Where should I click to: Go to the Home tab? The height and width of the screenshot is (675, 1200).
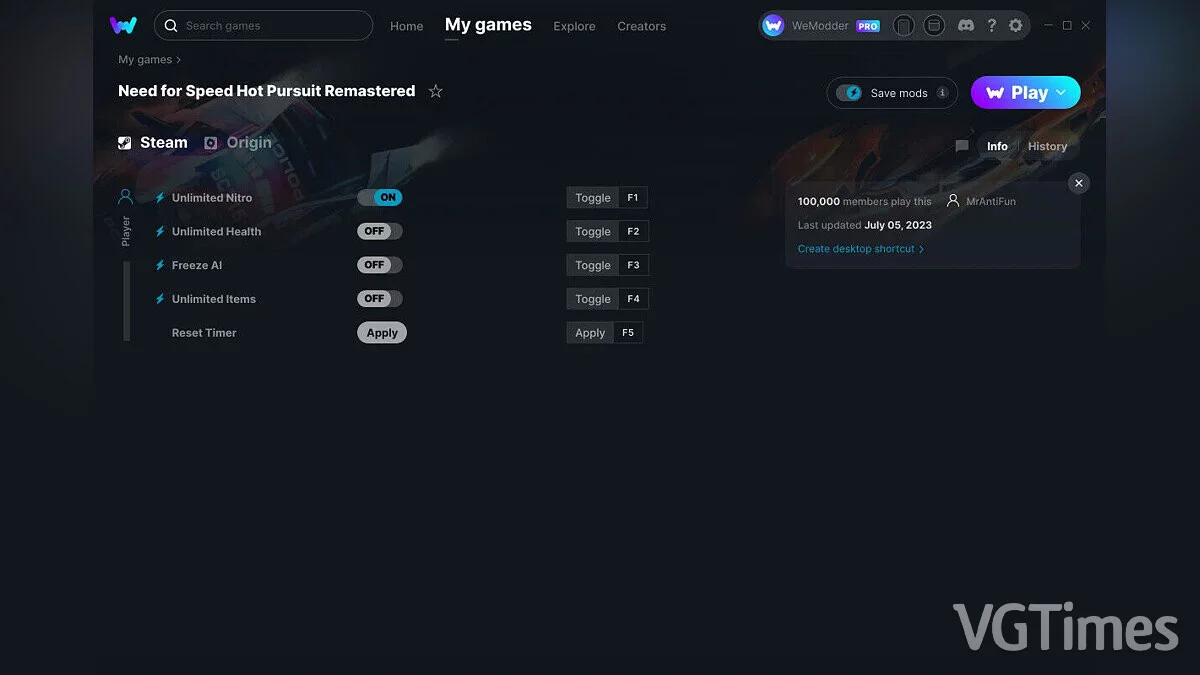[407, 26]
